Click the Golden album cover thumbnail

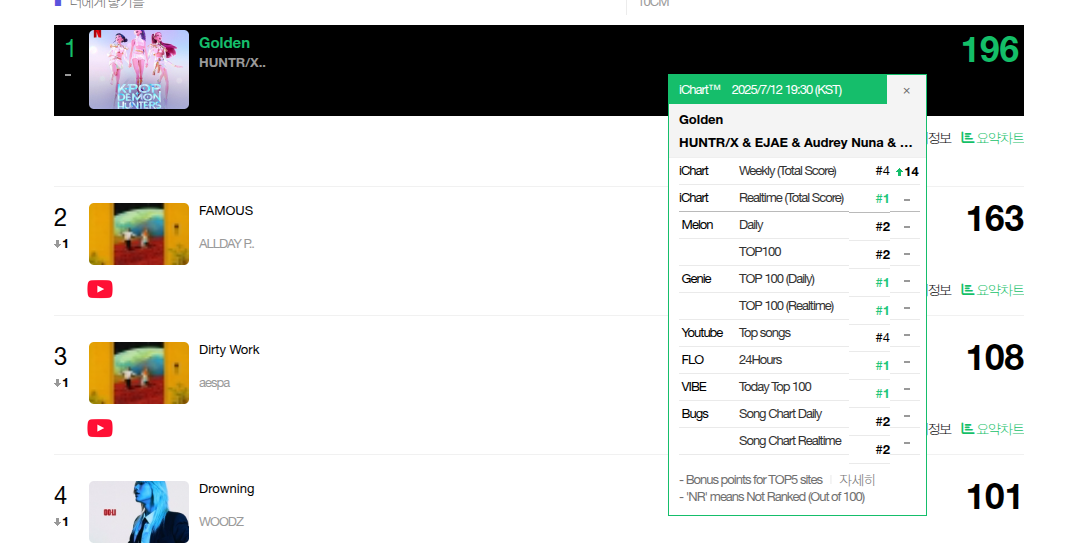point(139,69)
